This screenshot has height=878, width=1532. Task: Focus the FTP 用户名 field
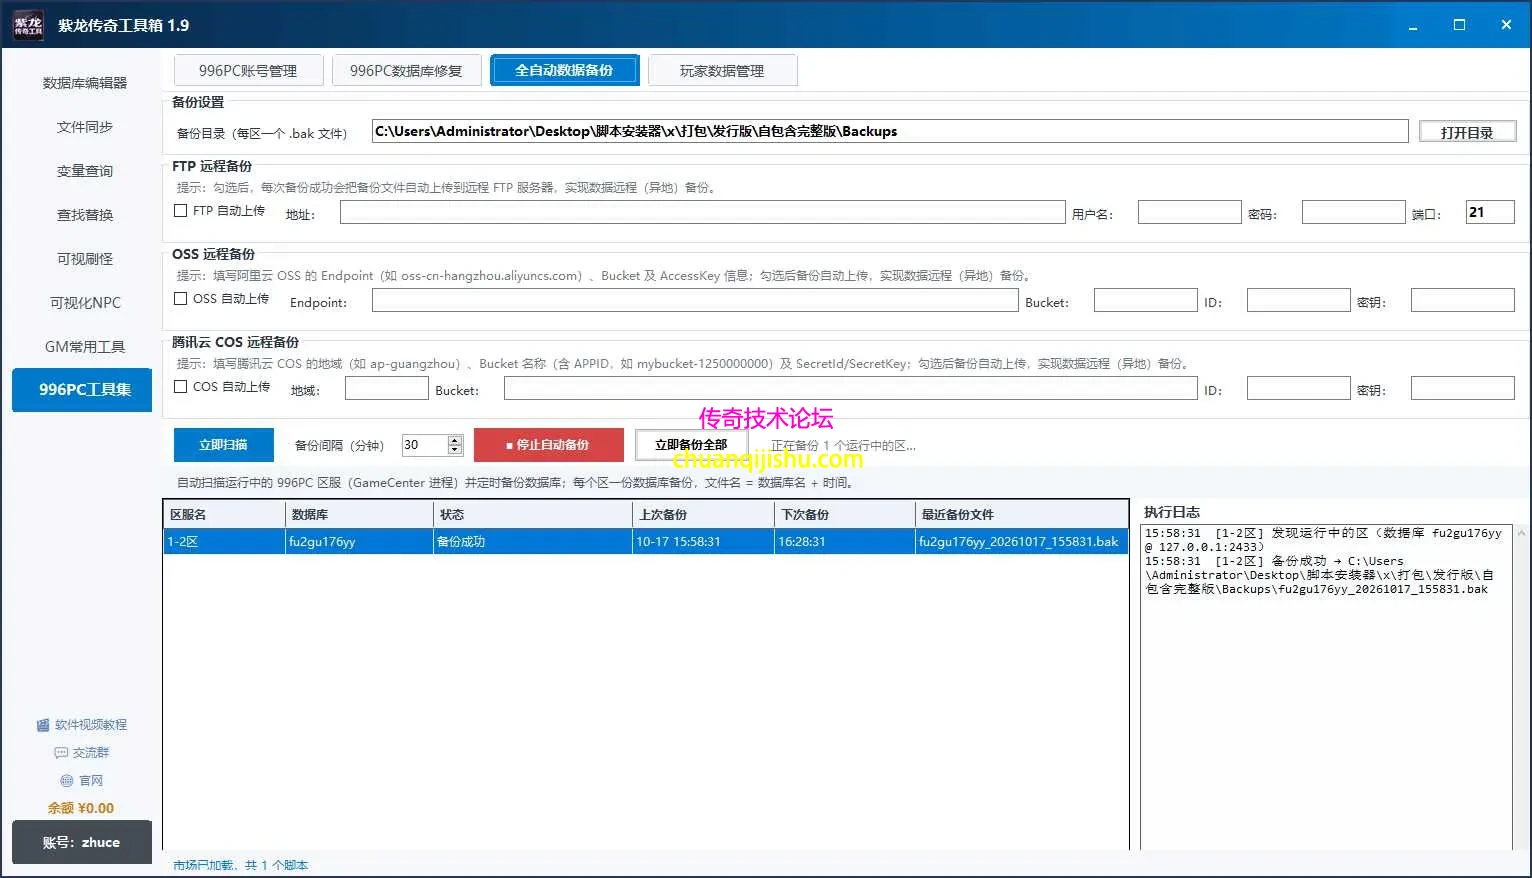(1189, 212)
